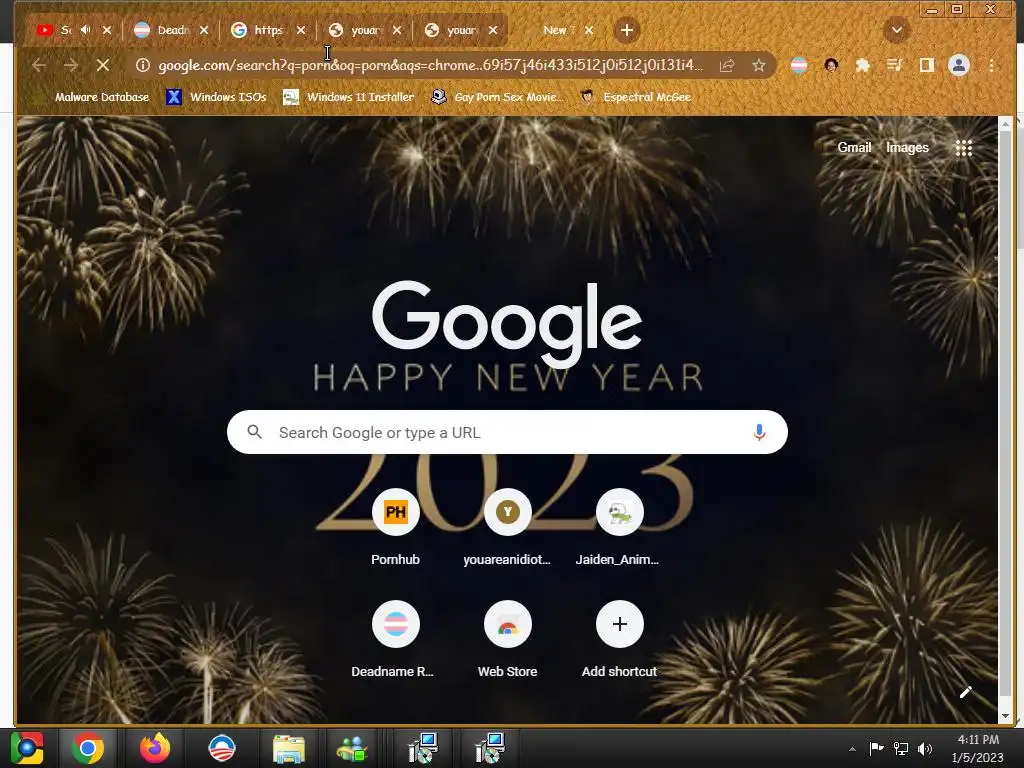This screenshot has height=768, width=1024.
Task: Toggle the Chrome side panel
Action: 927,65
